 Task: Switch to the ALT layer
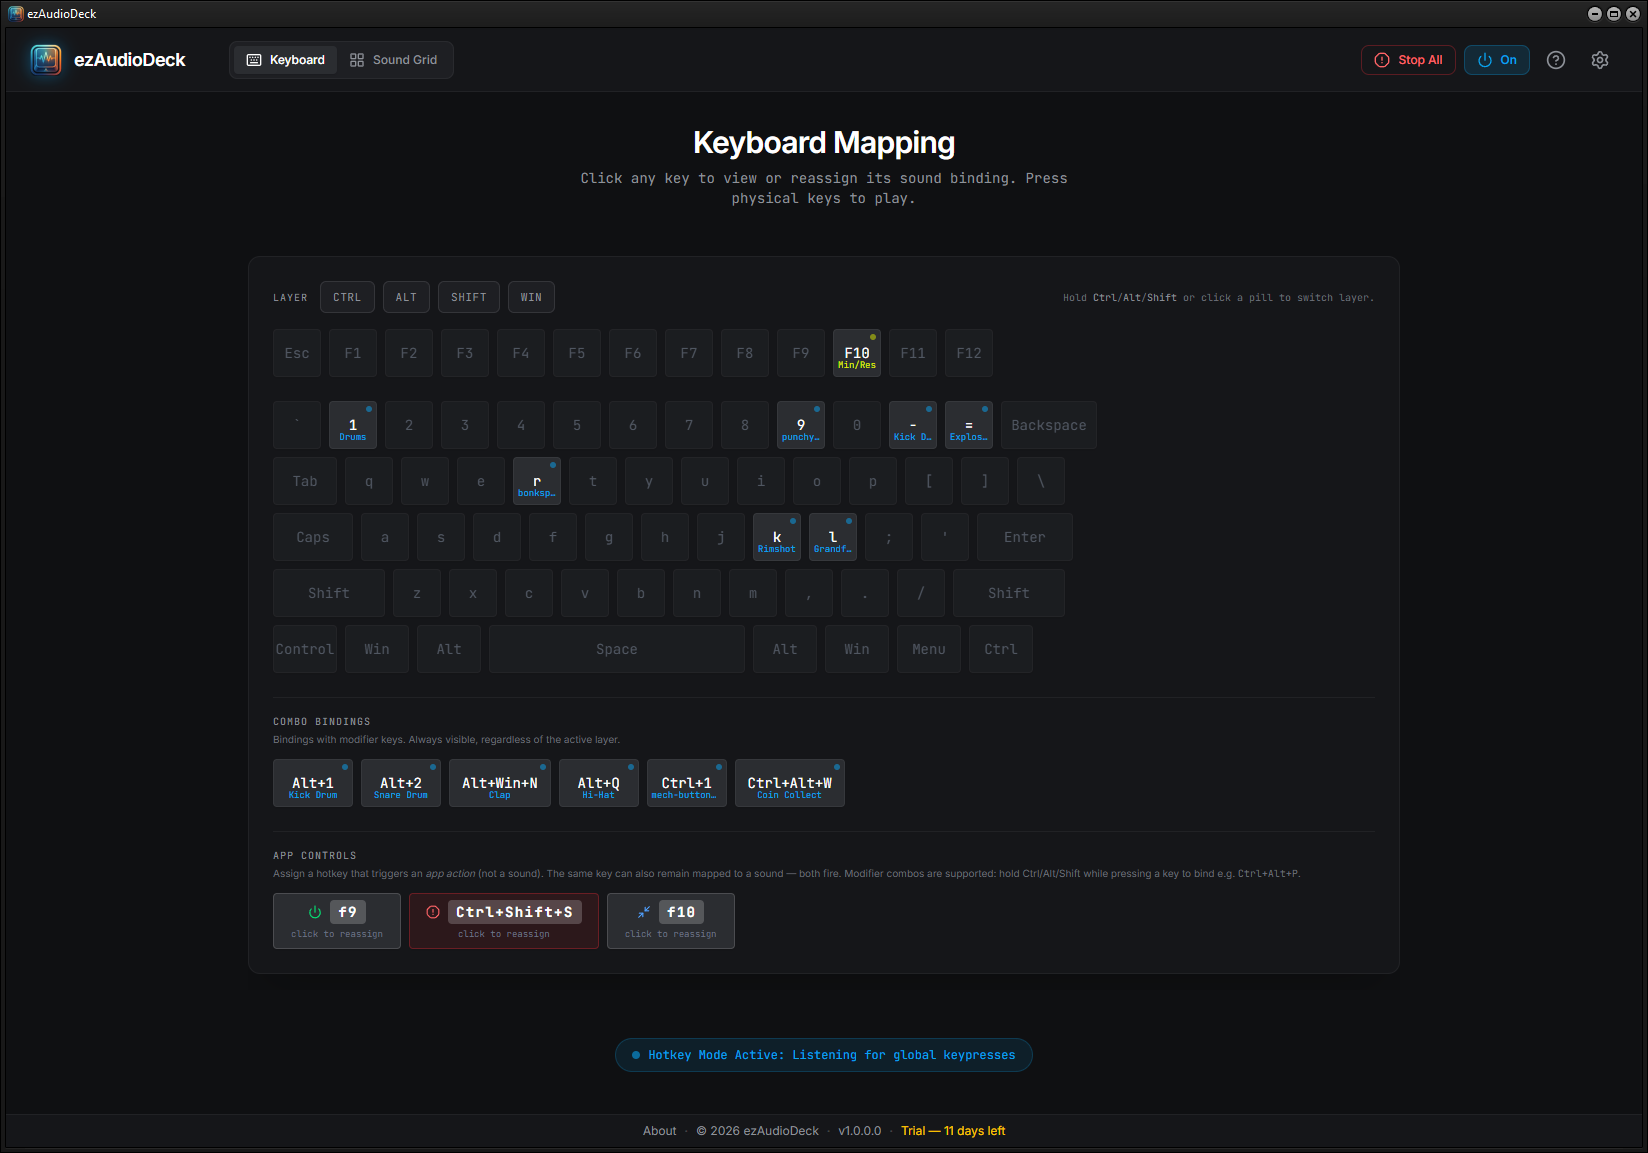(x=406, y=297)
